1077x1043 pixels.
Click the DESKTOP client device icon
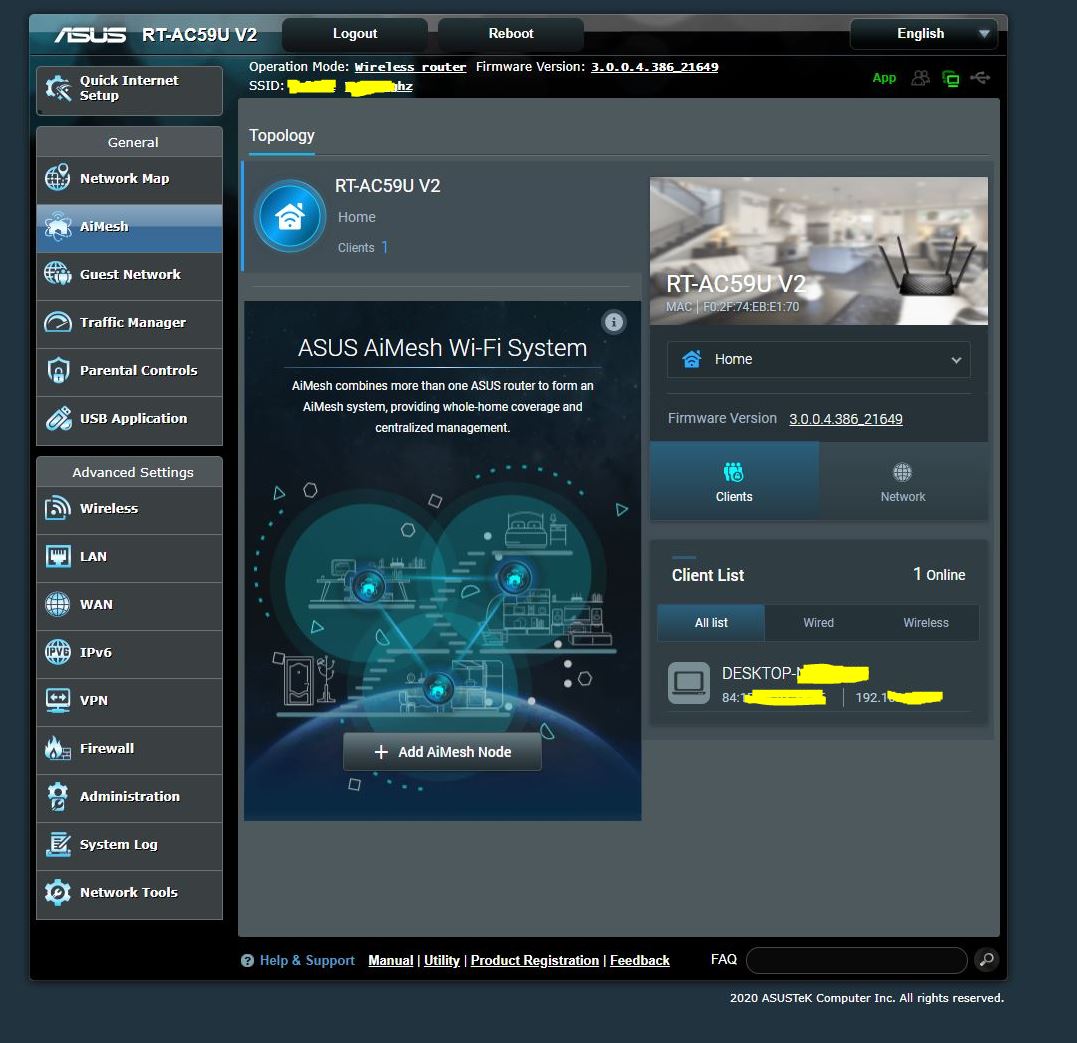689,683
